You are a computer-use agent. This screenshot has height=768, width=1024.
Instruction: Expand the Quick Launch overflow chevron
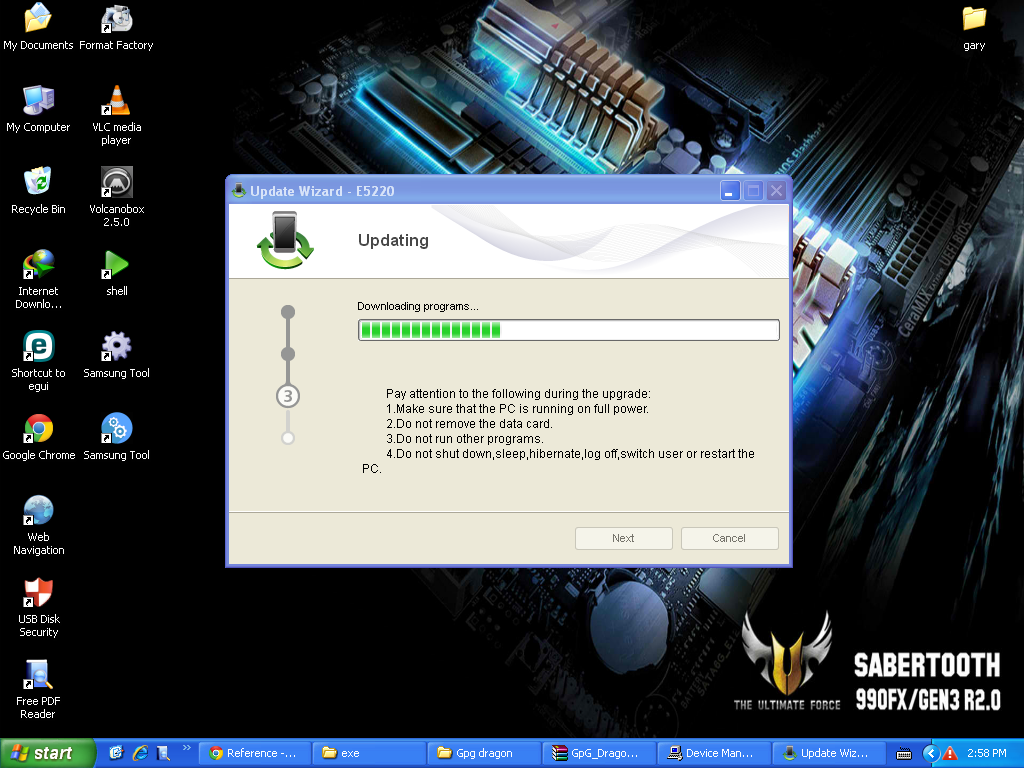(x=186, y=749)
